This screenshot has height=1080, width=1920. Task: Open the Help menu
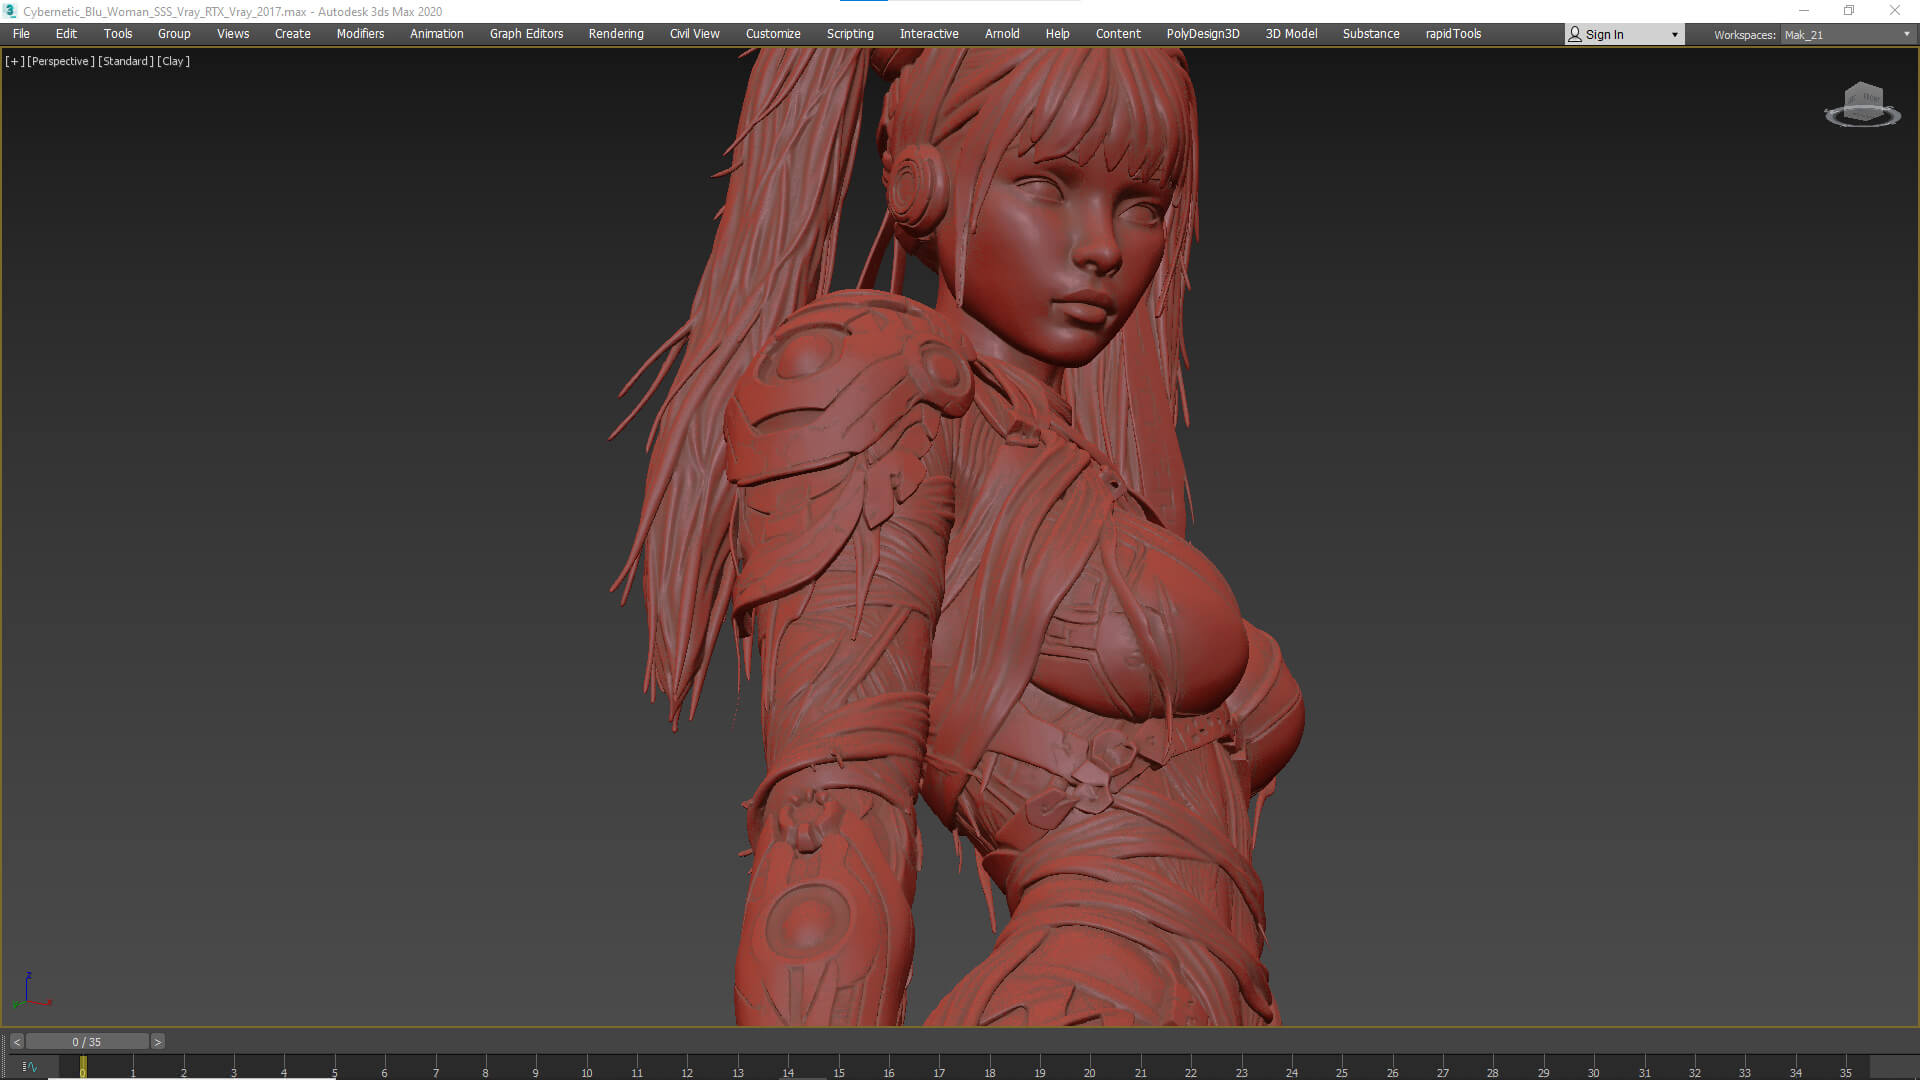1058,34
